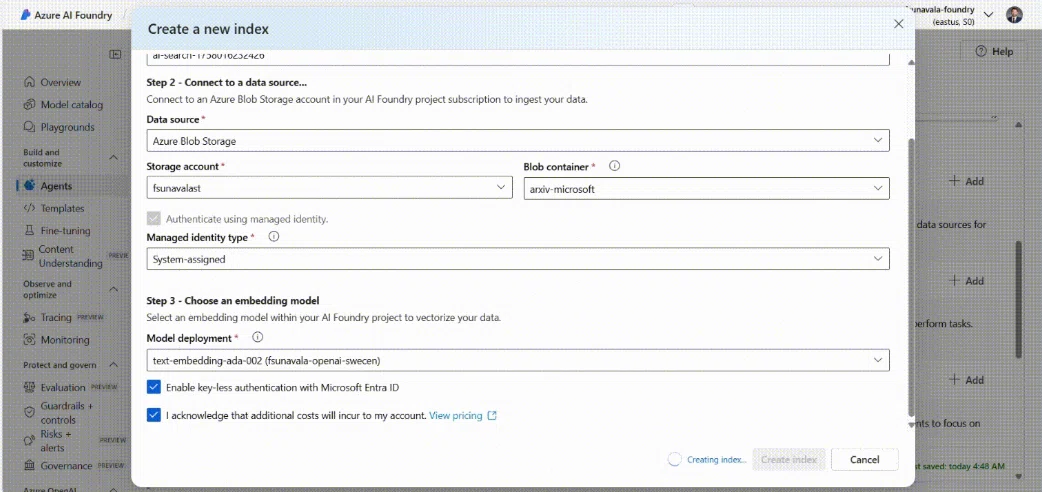This screenshot has height=492, width=1042.
Task: Click the Model deployment info icon
Action: pos(258,337)
